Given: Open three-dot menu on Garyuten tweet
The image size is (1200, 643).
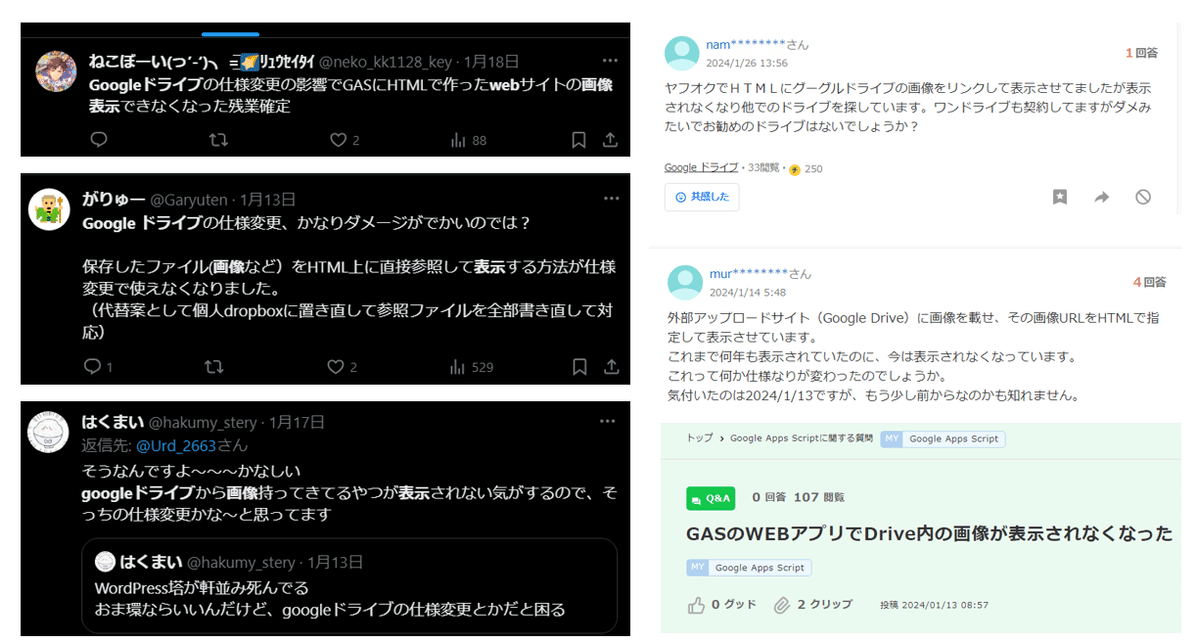Looking at the screenshot, I should pos(608,198).
